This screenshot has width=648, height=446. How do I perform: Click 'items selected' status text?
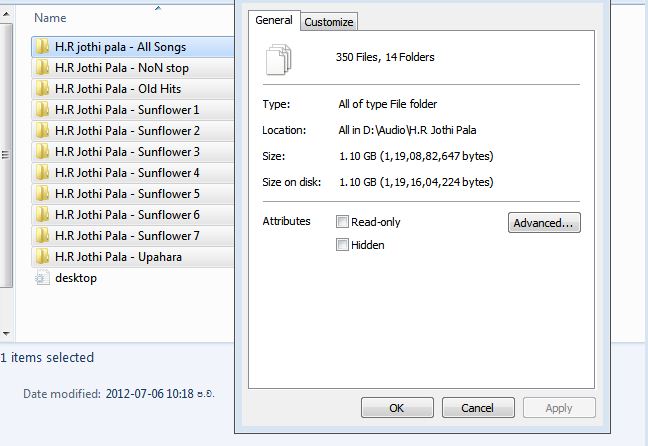click(52, 358)
